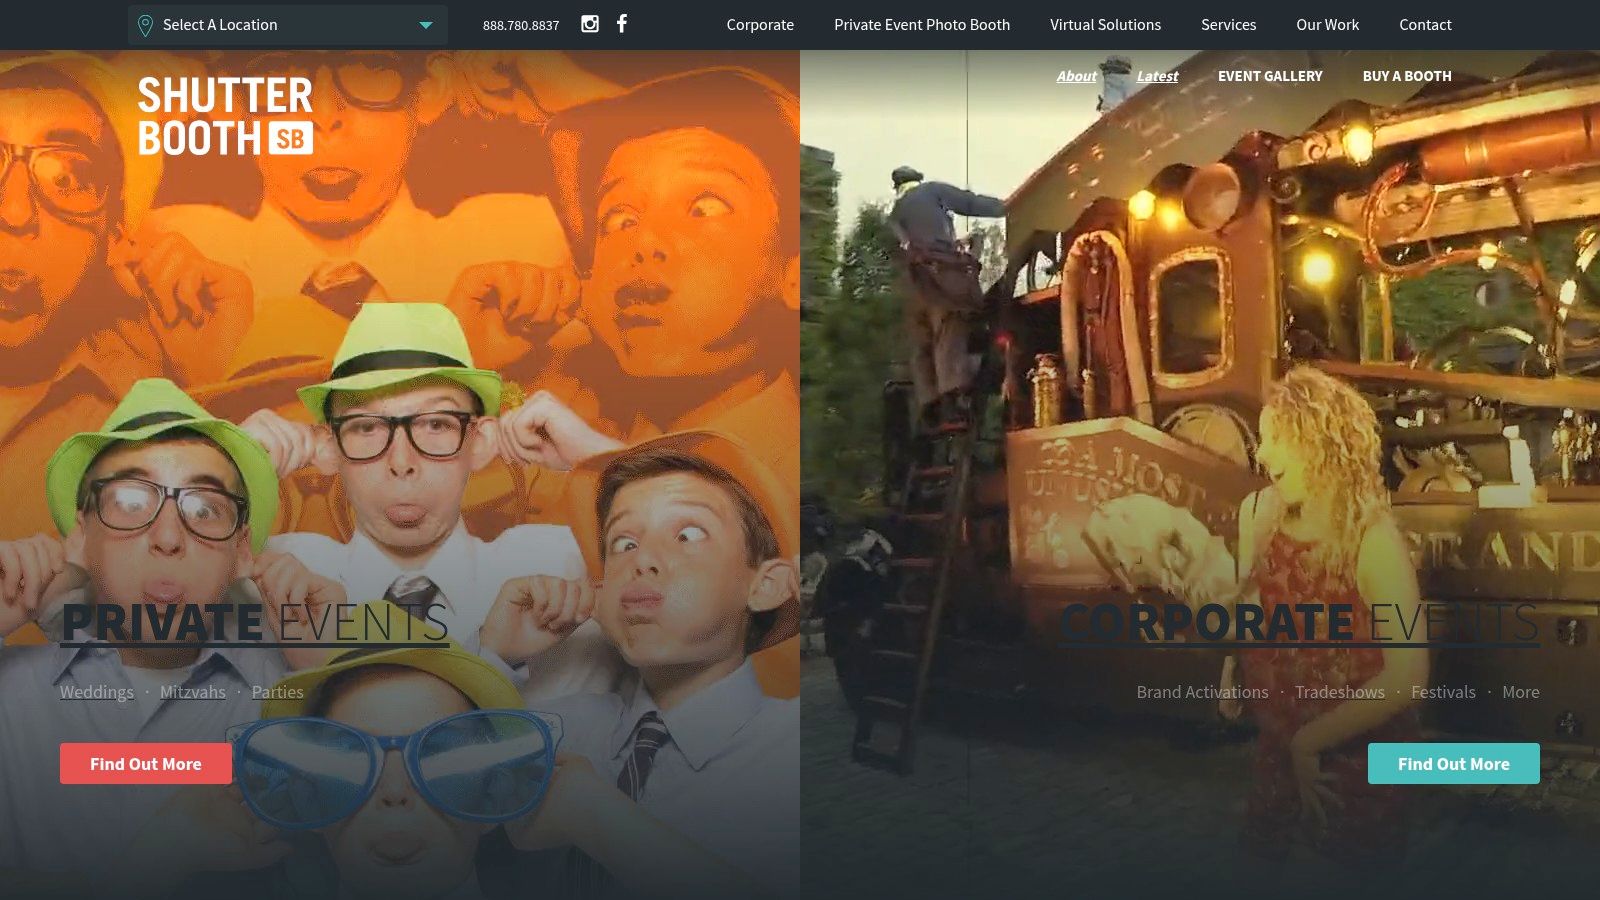Open the Event Gallery
The image size is (1600, 900).
(1270, 76)
